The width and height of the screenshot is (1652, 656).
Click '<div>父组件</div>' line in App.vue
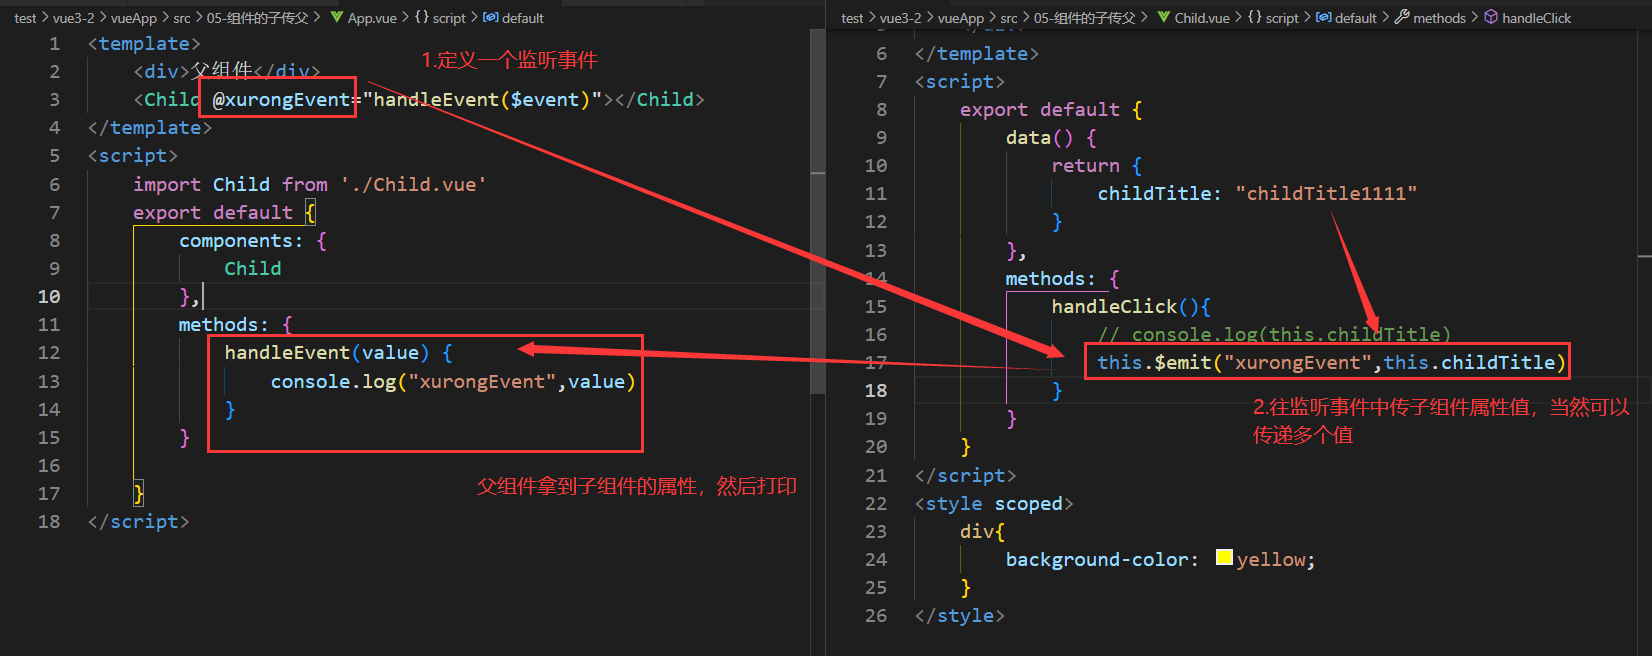227,71
